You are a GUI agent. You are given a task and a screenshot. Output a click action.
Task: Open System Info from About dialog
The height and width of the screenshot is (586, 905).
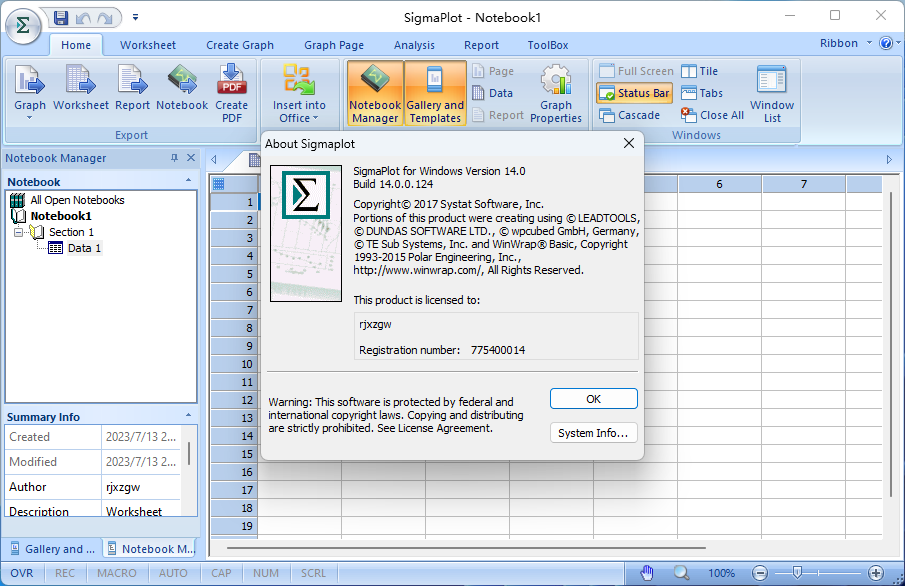[x=593, y=433]
